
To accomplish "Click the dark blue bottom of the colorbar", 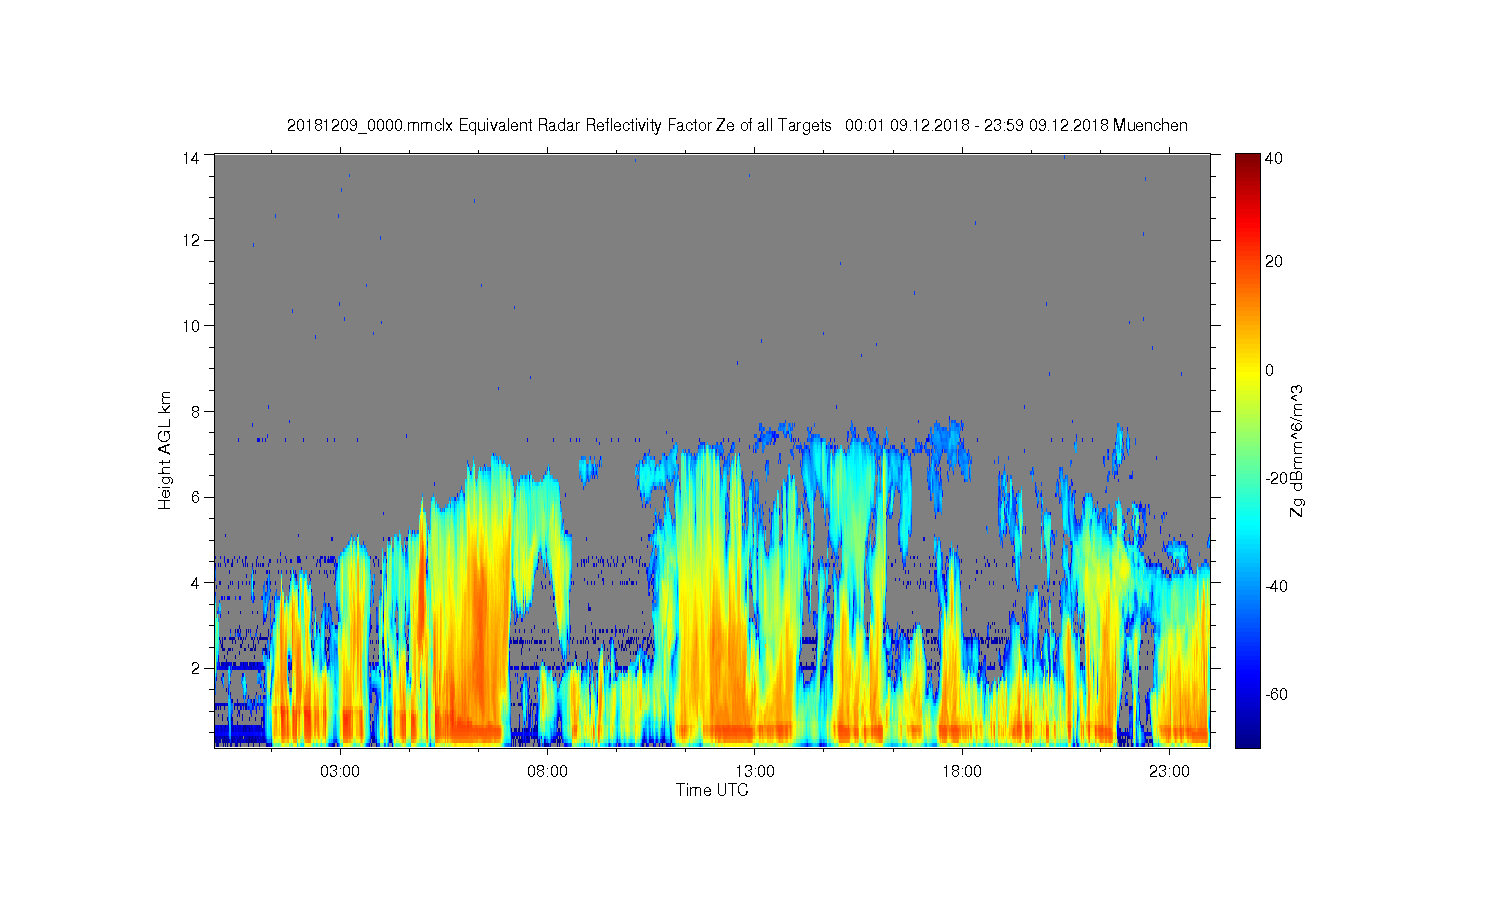I will [1247, 738].
